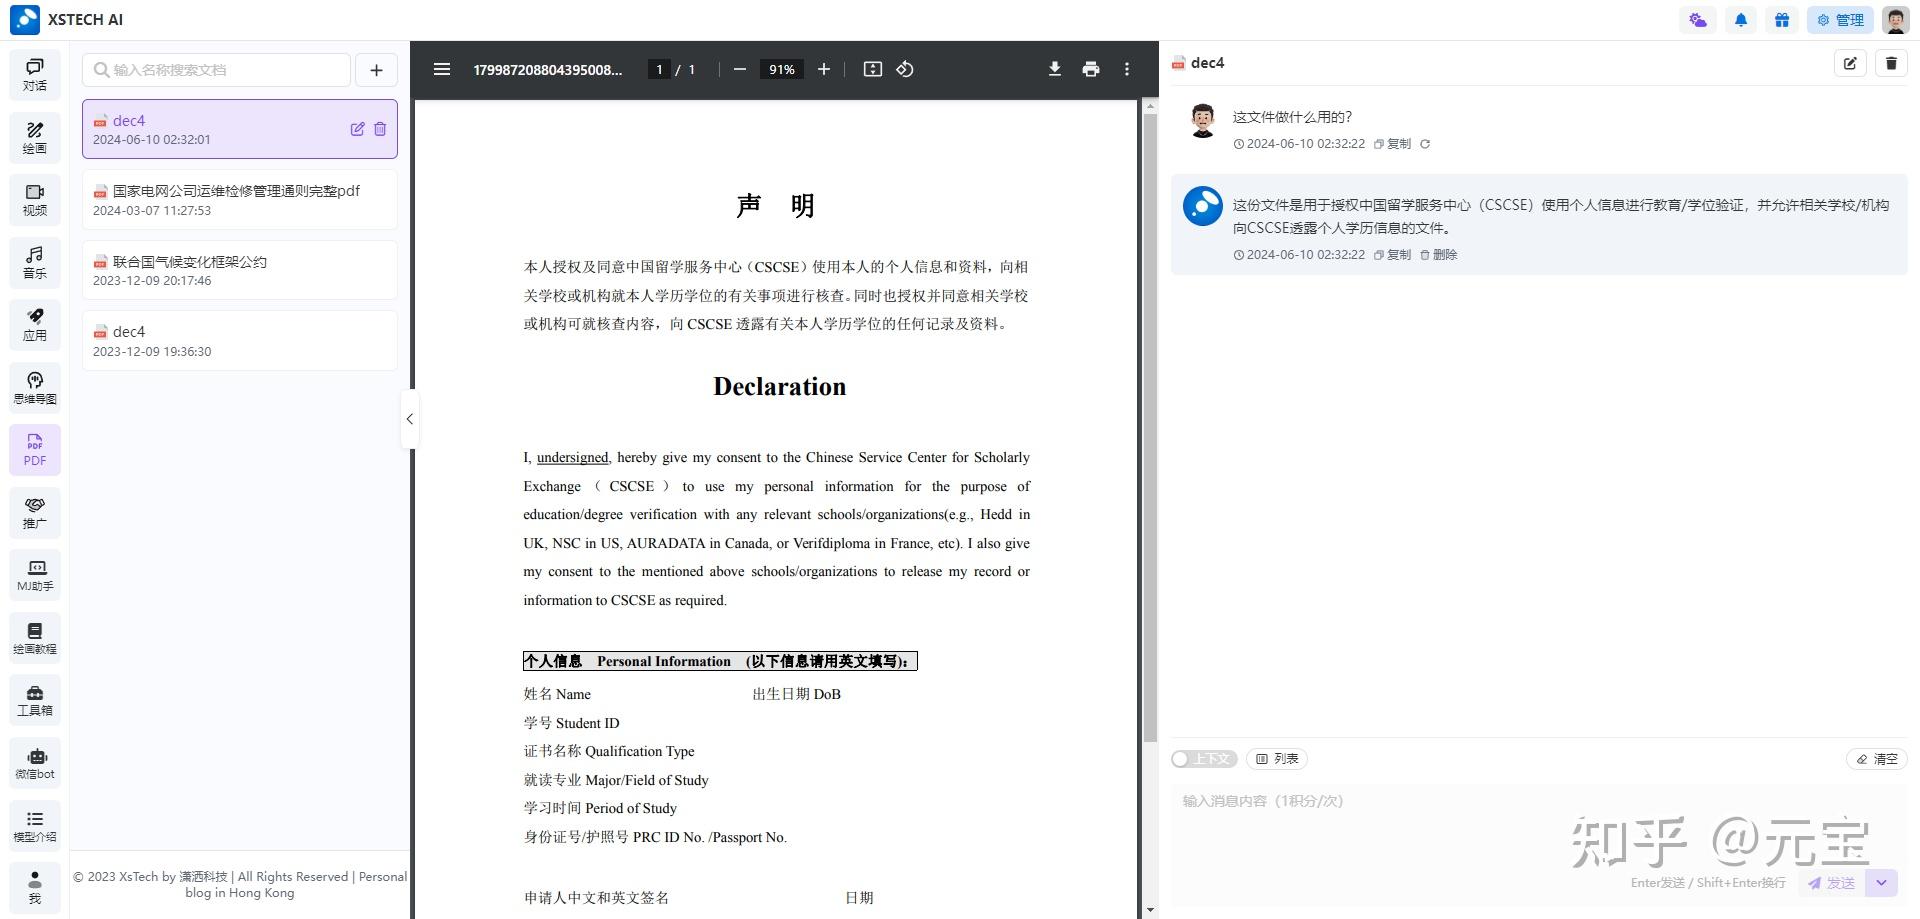Open the PDF three-dot options menu

coord(1126,69)
